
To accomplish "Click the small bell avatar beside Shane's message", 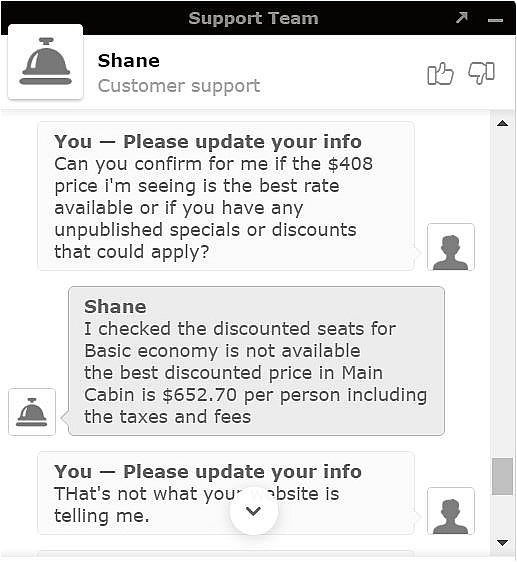I will (32, 412).
